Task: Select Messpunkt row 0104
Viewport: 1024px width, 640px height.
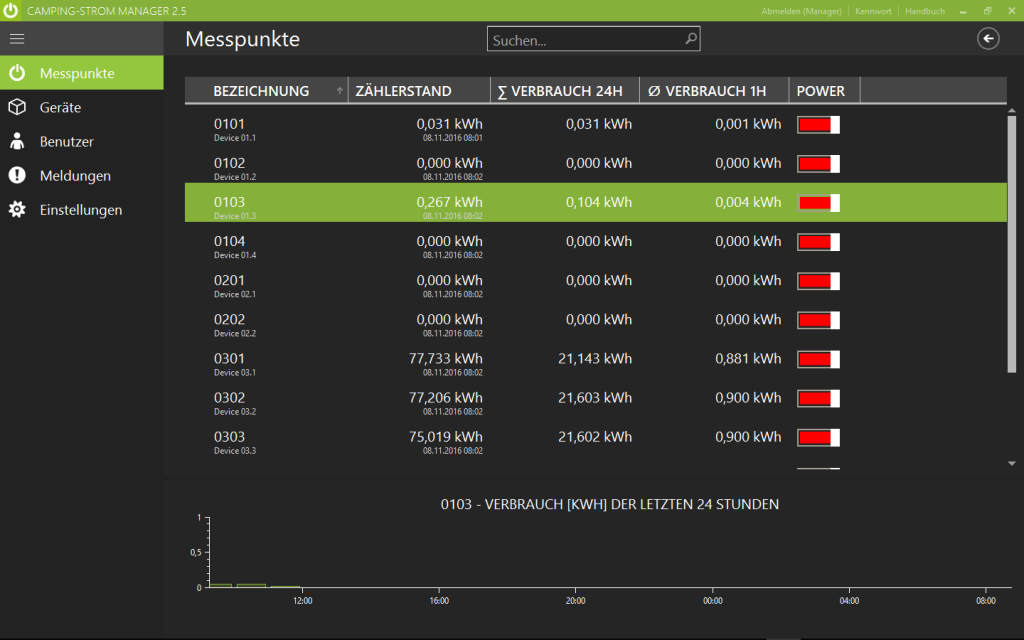Action: click(x=596, y=242)
